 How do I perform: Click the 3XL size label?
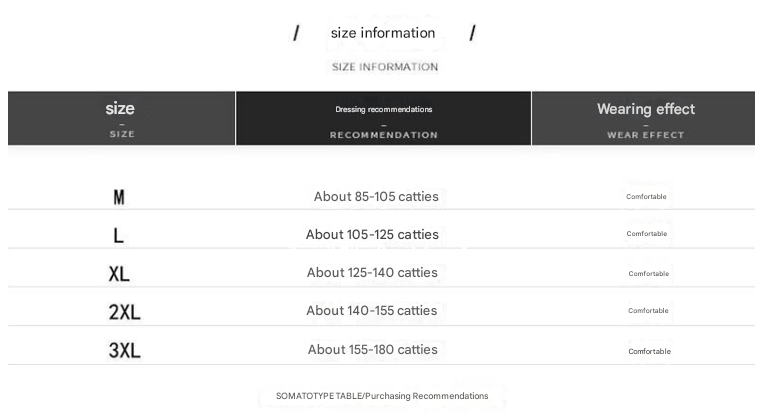[124, 350]
